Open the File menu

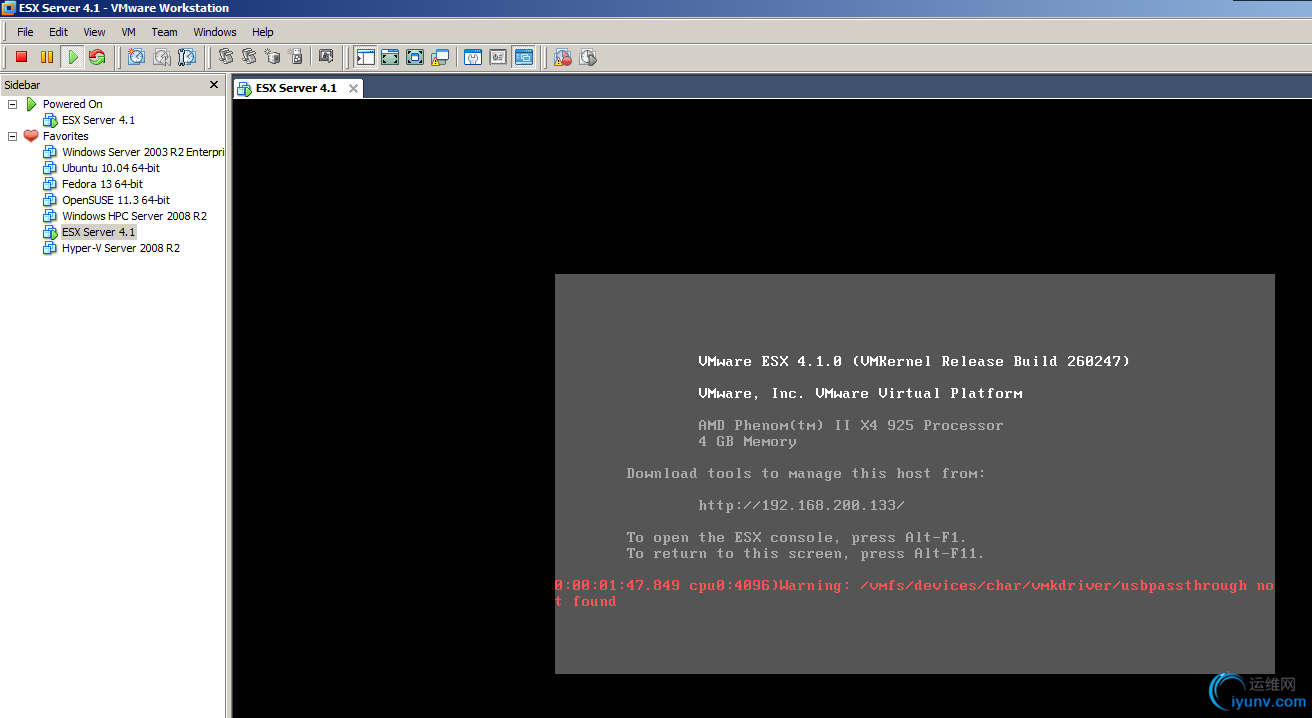pos(25,32)
